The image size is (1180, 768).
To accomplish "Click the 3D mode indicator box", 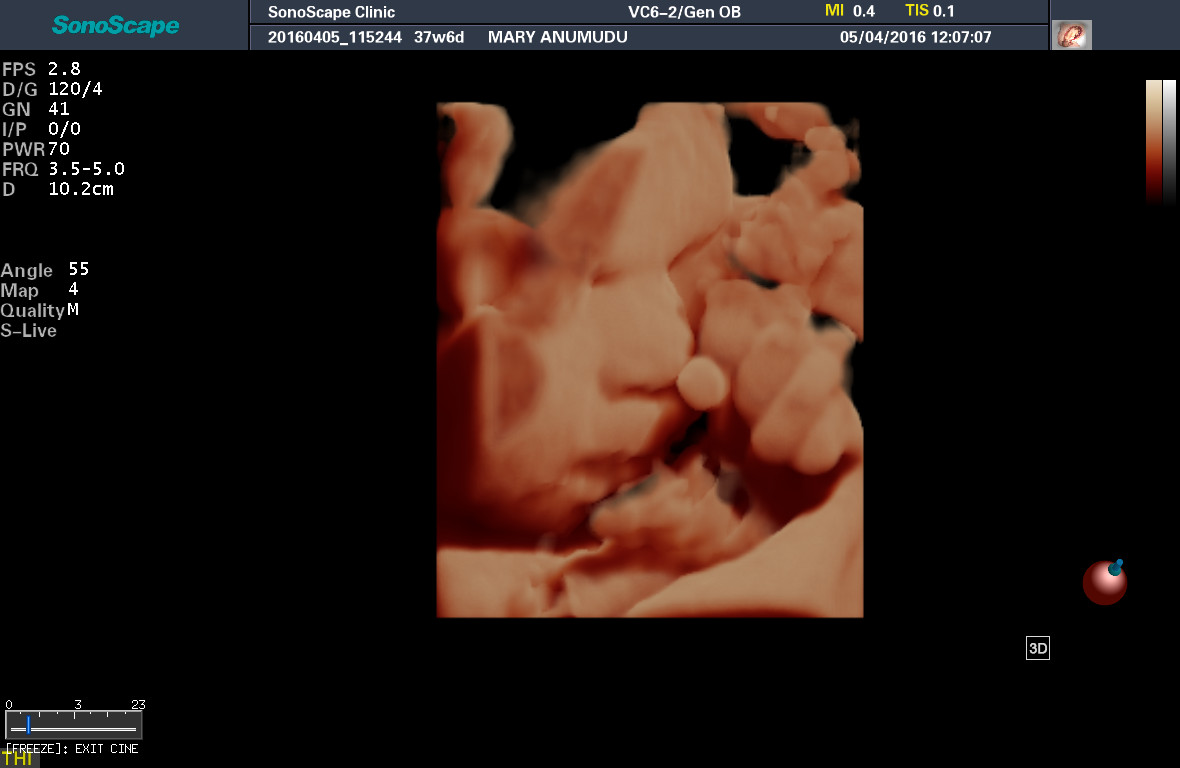I will tap(1038, 648).
